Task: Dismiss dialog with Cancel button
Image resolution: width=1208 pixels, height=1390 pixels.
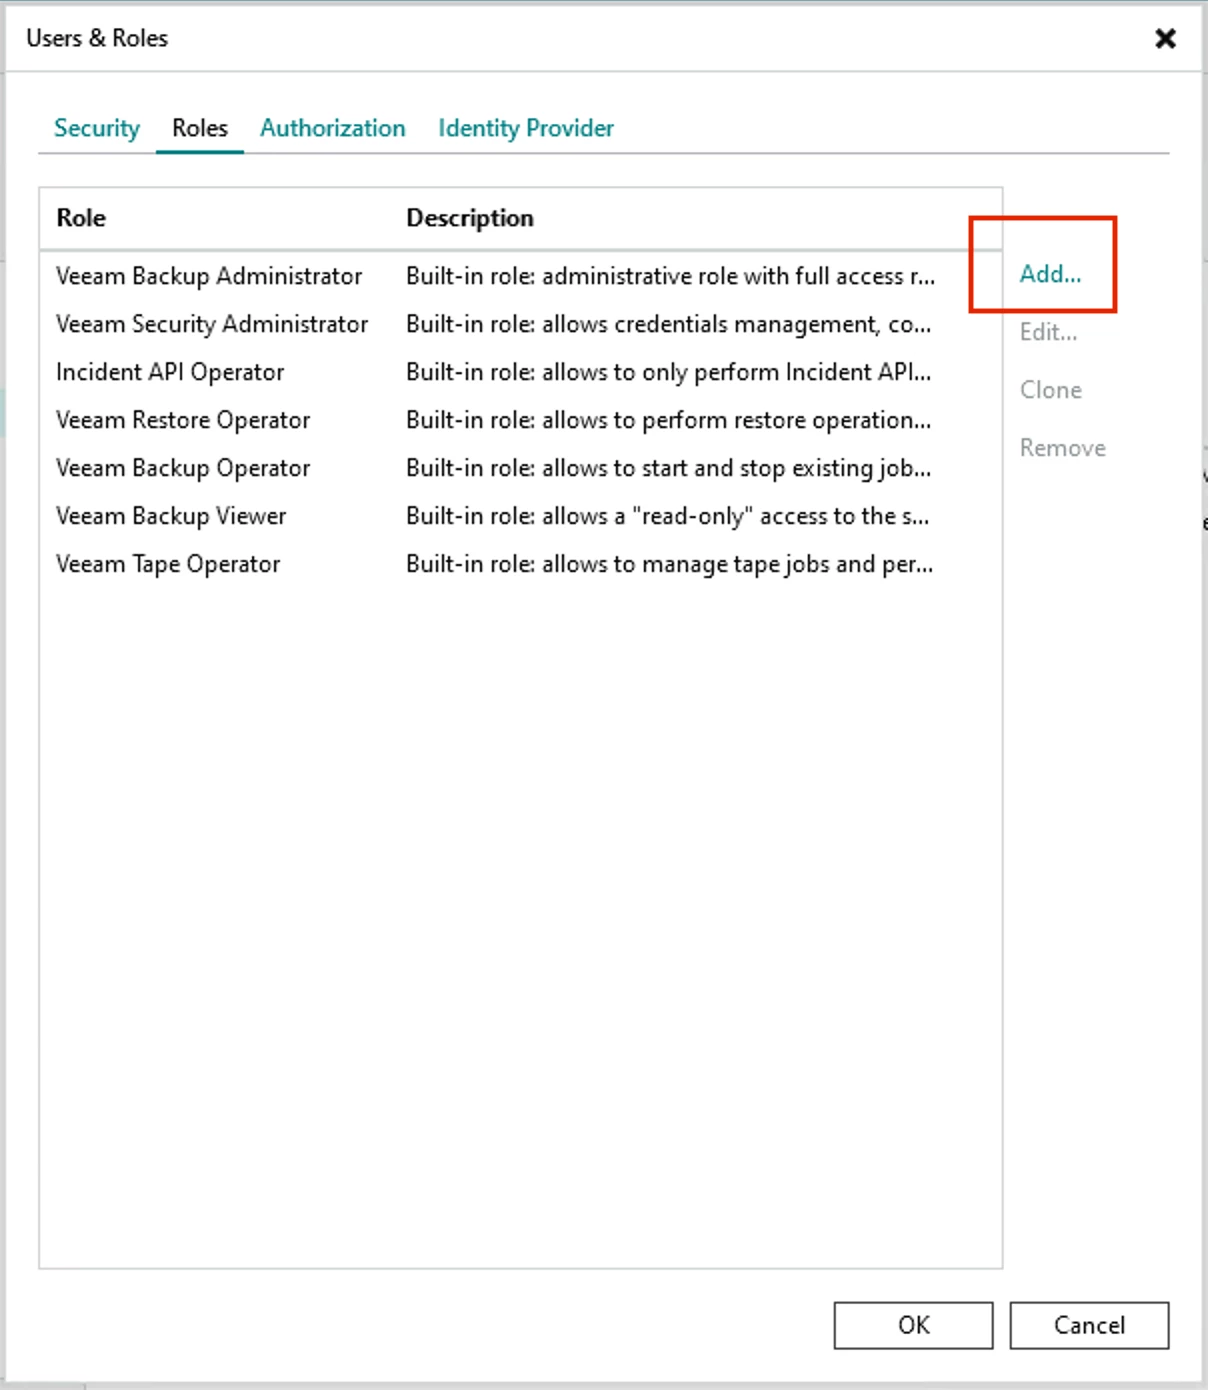Action: [x=1089, y=1325]
